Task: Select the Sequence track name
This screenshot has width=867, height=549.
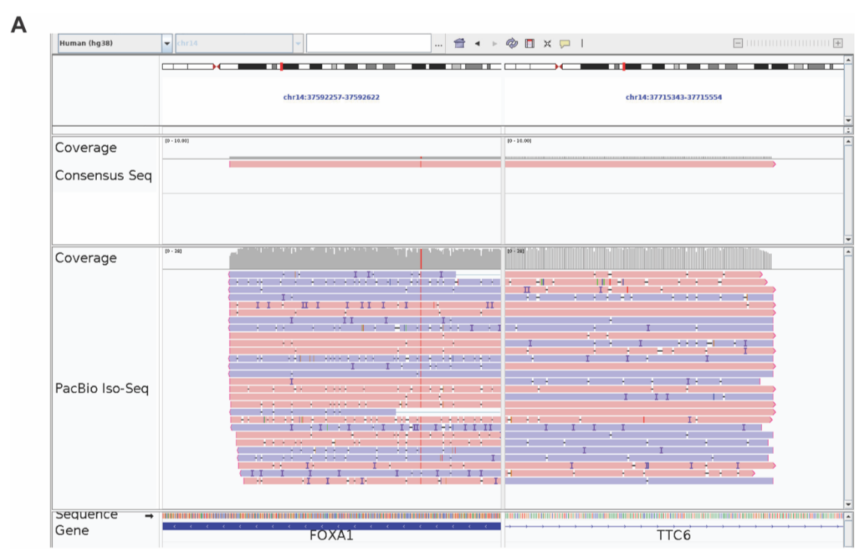Action: 86,515
